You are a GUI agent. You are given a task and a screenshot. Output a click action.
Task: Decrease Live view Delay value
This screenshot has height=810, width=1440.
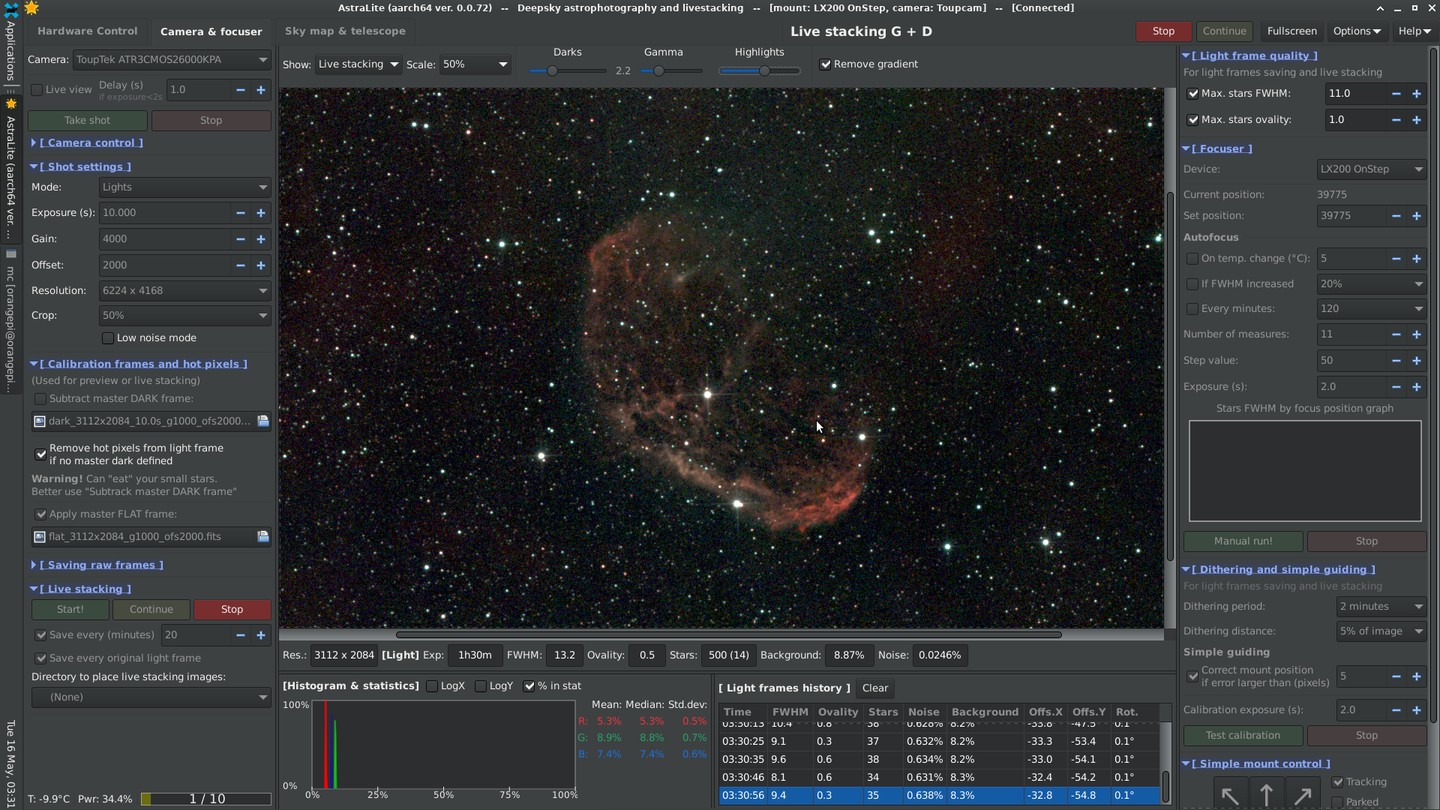point(240,90)
